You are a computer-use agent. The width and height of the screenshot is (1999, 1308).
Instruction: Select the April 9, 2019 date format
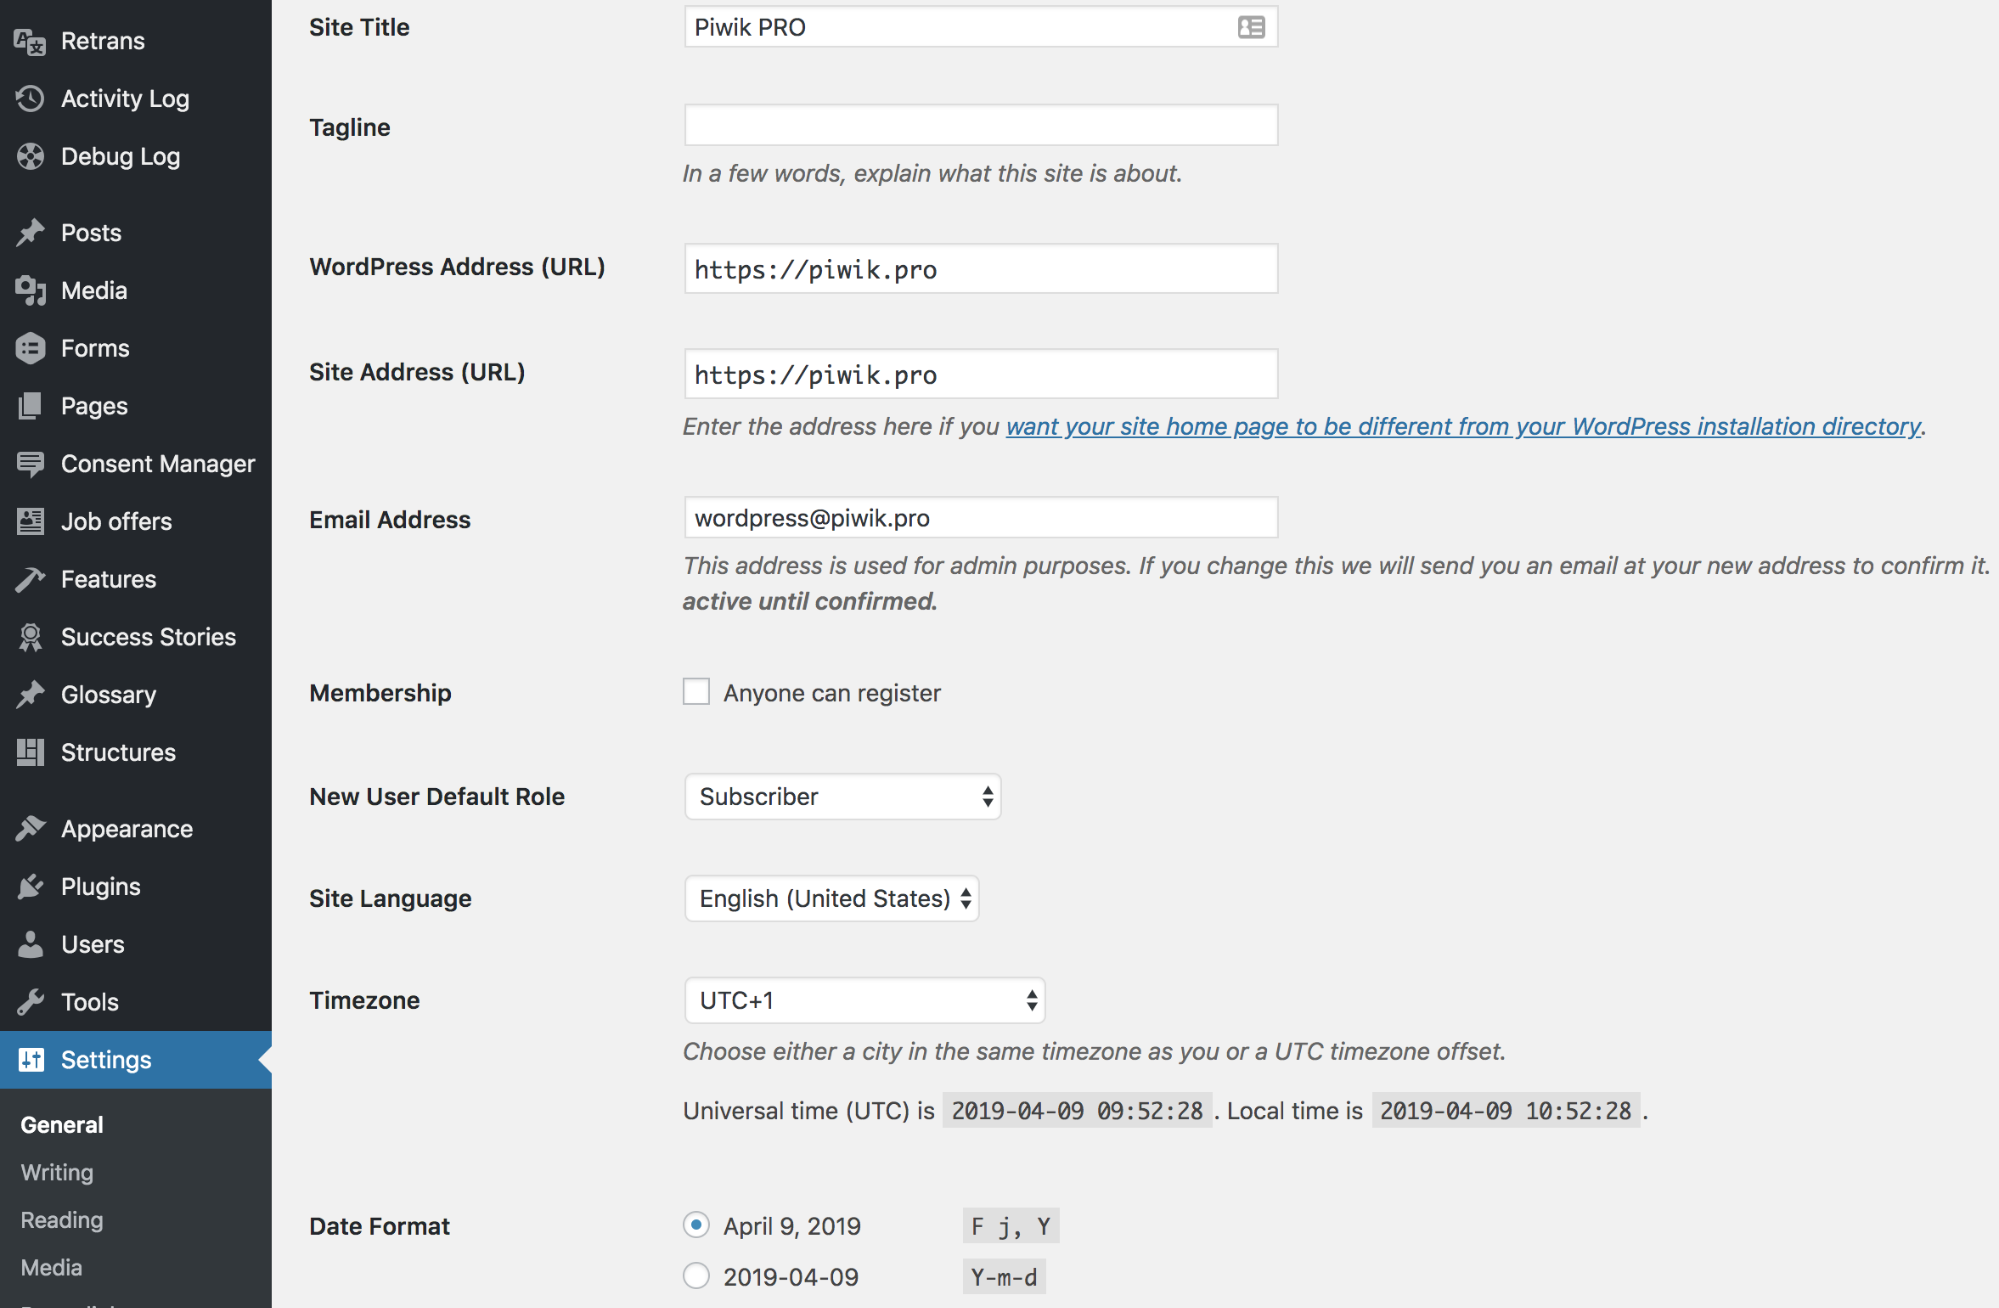click(696, 1225)
